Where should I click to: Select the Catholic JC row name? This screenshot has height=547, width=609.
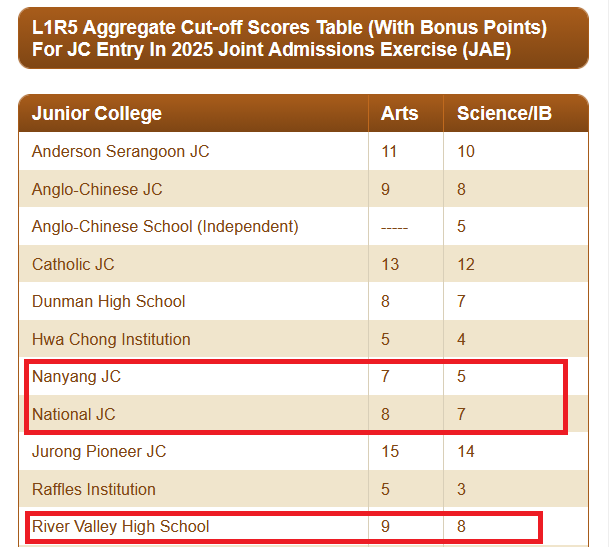73,264
